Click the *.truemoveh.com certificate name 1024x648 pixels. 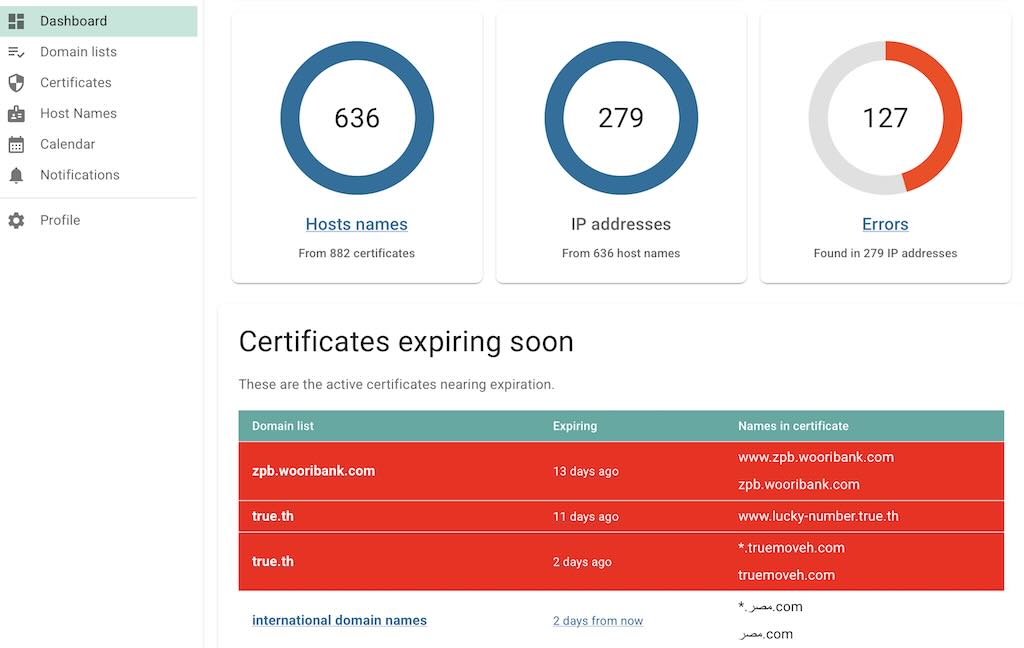(x=791, y=547)
